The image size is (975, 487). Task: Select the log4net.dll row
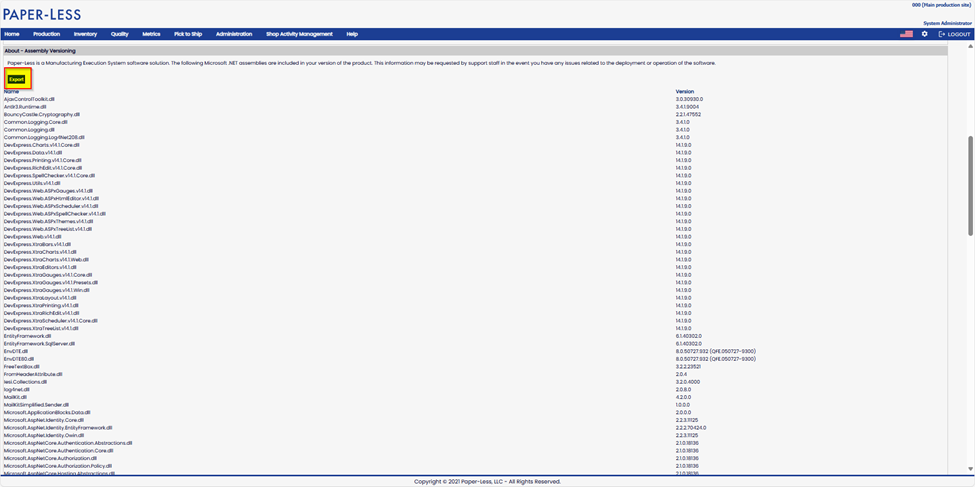coord(17,389)
